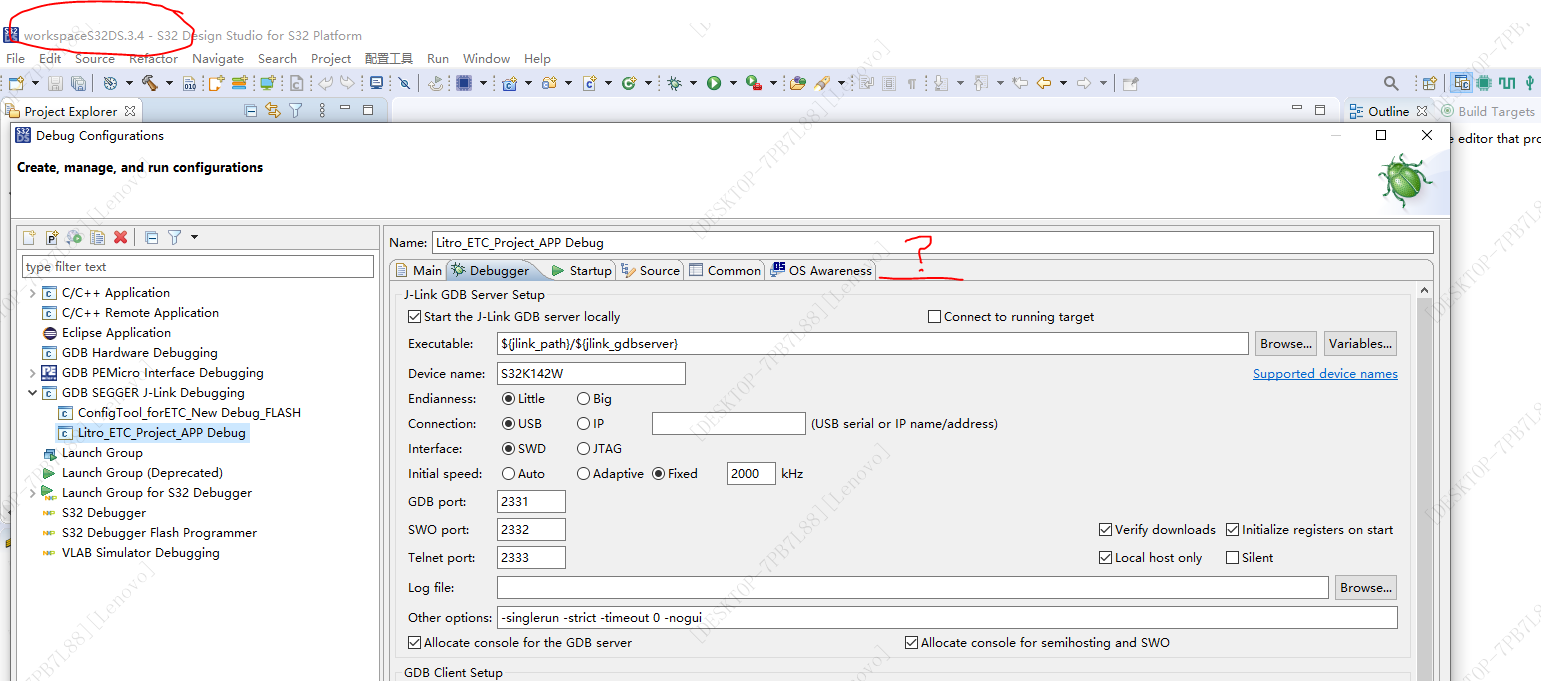The width and height of the screenshot is (1541, 681).
Task: Click the Duplicate launch configuration icon
Action: [x=97, y=237]
